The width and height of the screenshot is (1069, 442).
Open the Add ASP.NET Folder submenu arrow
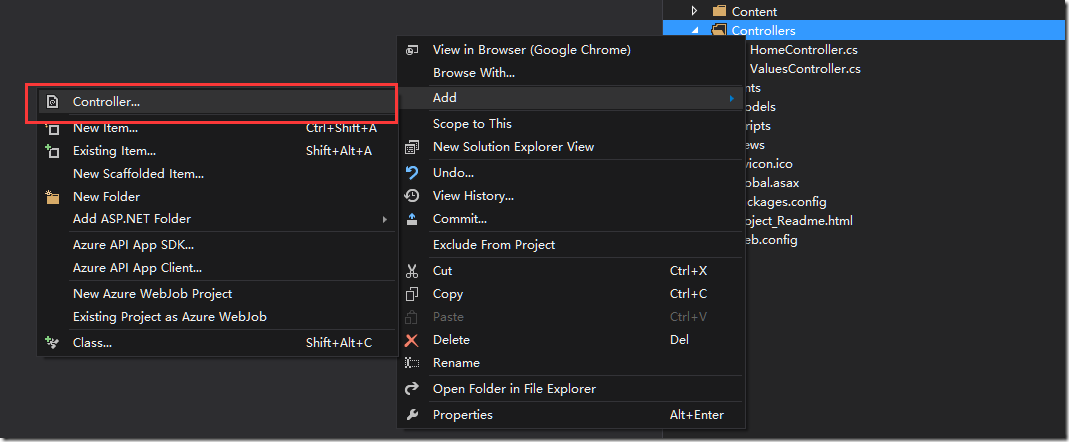point(385,219)
